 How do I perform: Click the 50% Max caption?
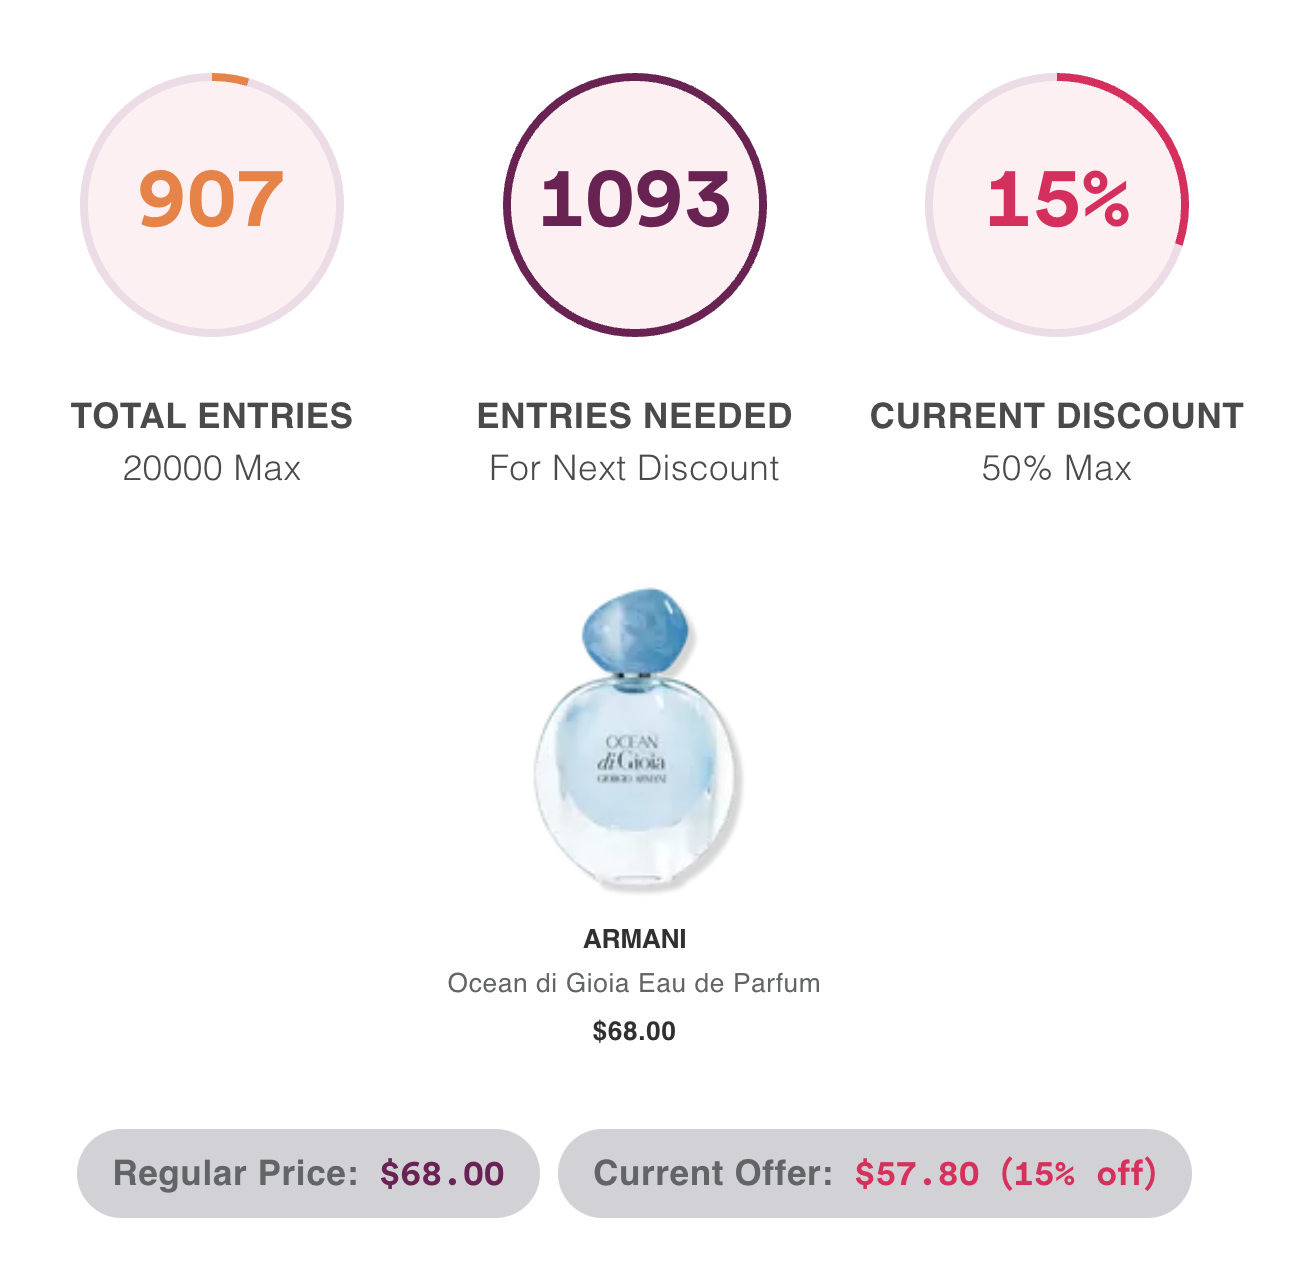click(1057, 468)
